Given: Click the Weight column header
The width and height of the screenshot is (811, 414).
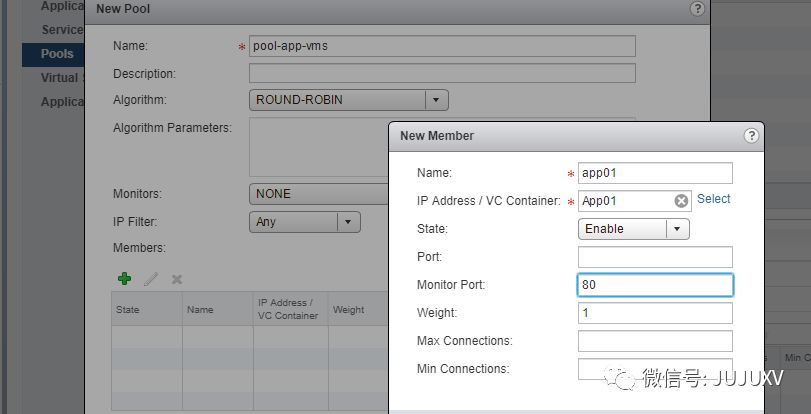Looking at the screenshot, I should 358,309.
